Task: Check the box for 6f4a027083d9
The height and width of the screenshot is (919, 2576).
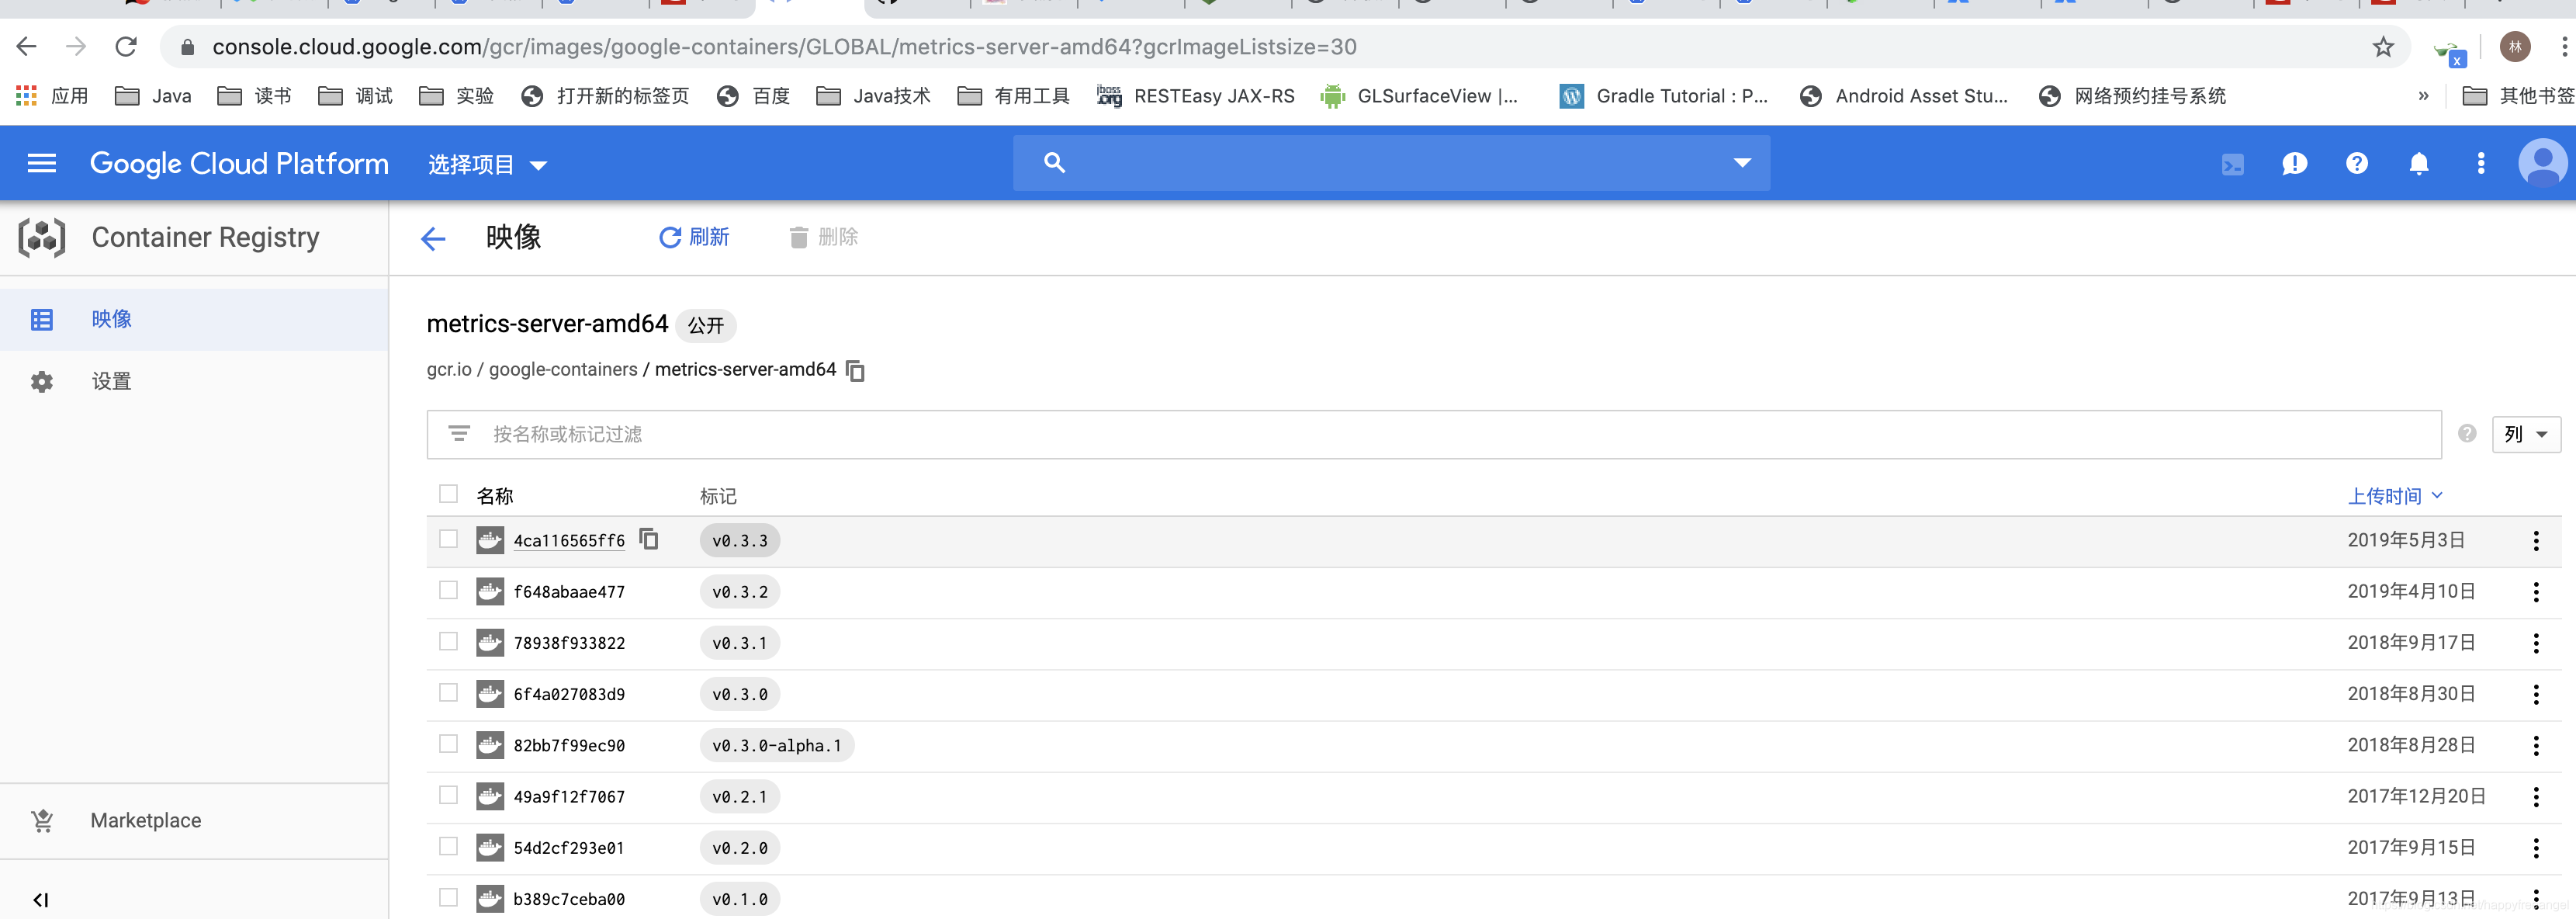Action: [448, 692]
